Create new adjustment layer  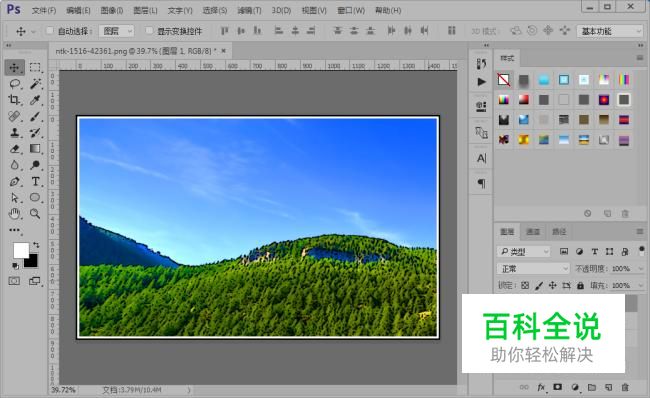coord(575,387)
